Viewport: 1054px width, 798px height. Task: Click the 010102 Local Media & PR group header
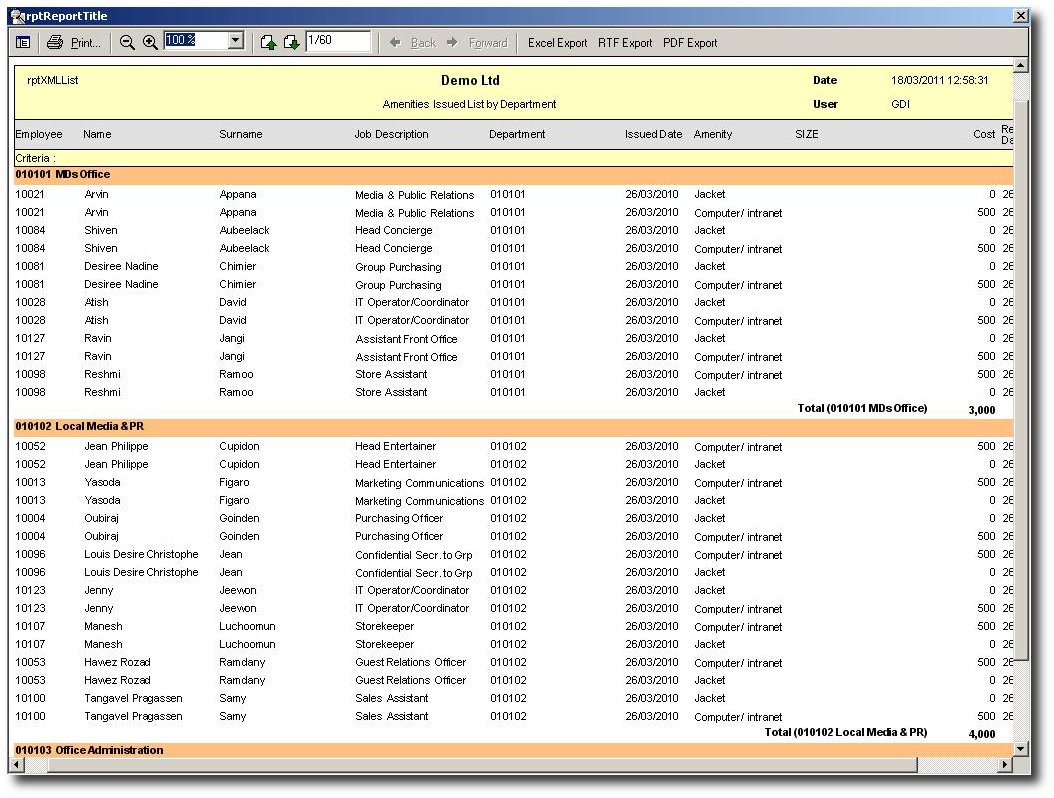click(x=80, y=427)
